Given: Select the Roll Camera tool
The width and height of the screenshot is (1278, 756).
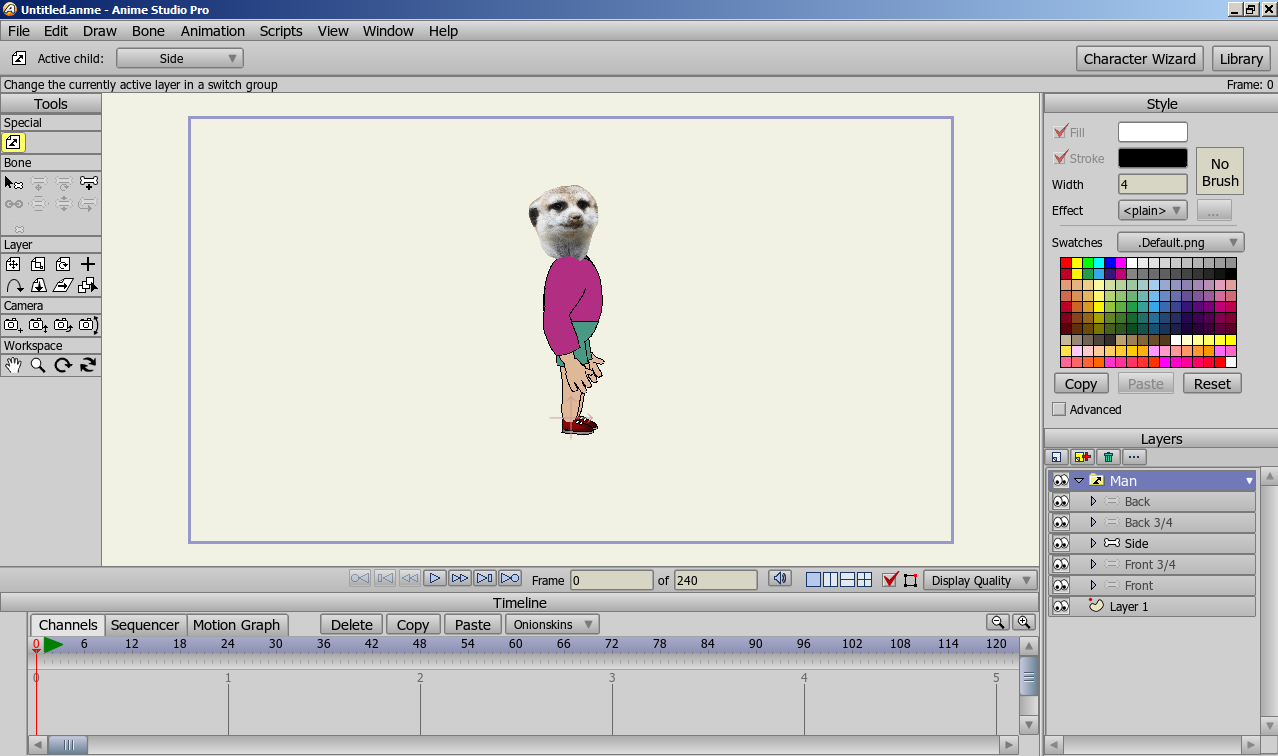Looking at the screenshot, I should coord(63,325).
